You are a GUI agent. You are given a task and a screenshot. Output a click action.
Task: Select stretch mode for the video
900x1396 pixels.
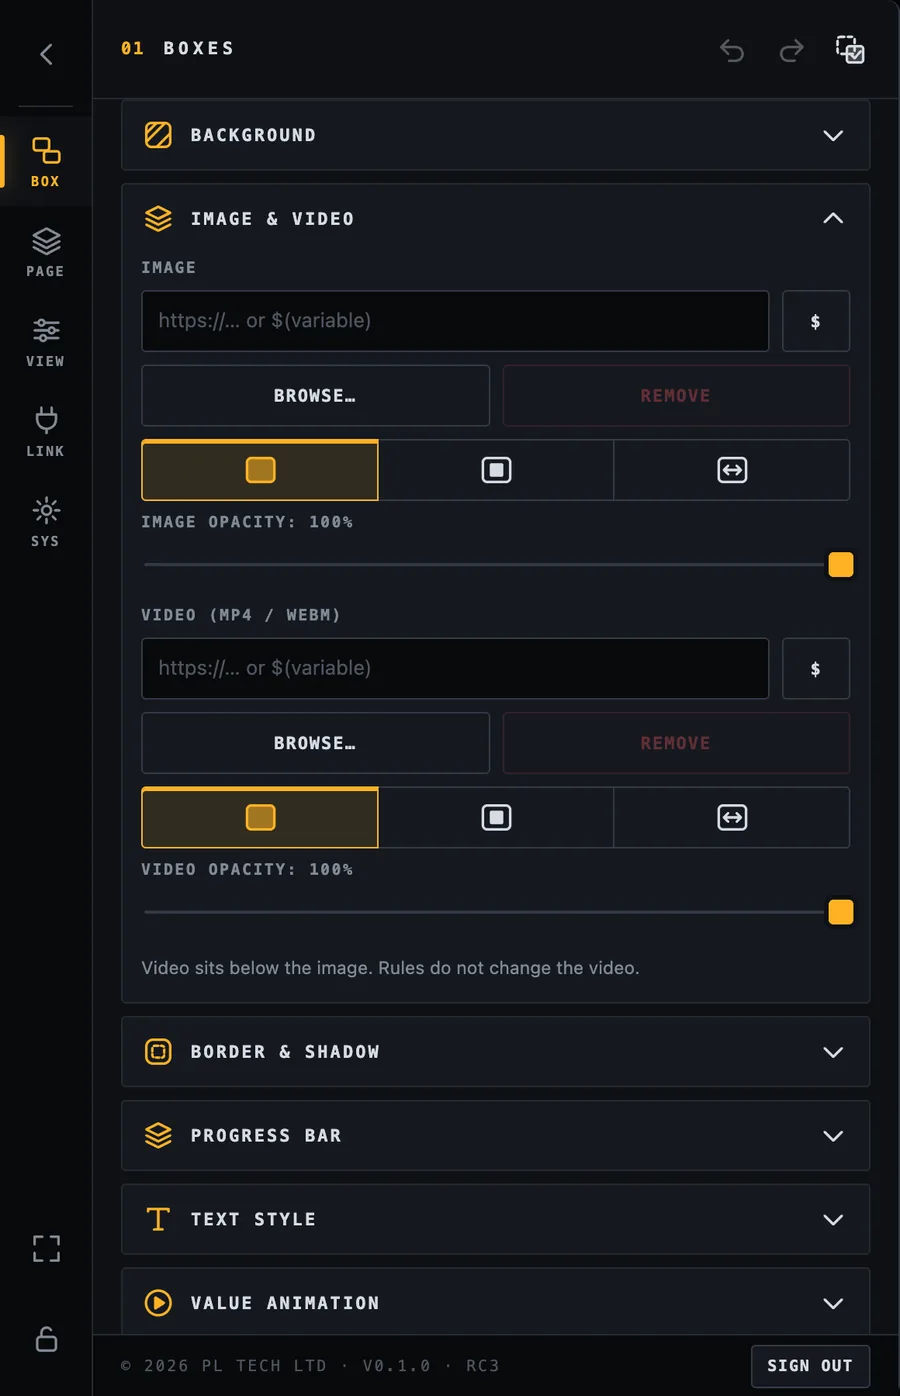[x=732, y=817]
